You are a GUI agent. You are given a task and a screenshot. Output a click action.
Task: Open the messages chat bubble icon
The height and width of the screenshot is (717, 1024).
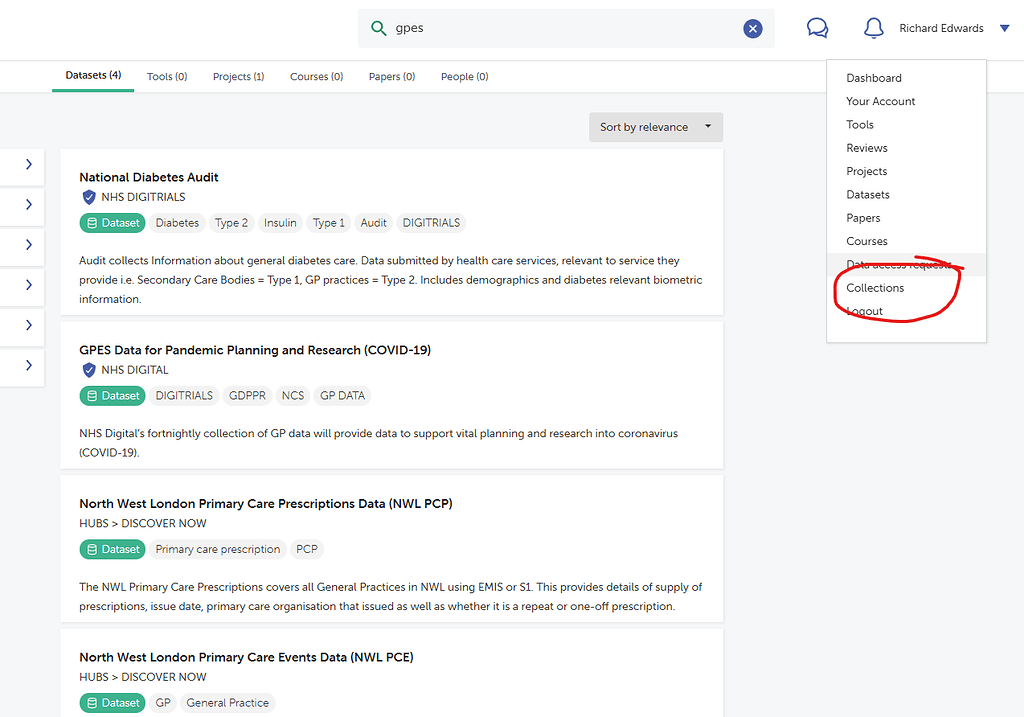coord(817,28)
